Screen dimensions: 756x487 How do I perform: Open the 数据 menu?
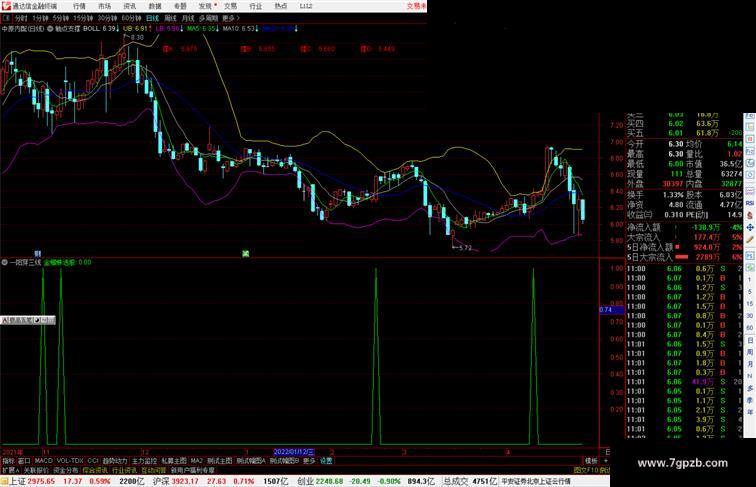(155, 6)
